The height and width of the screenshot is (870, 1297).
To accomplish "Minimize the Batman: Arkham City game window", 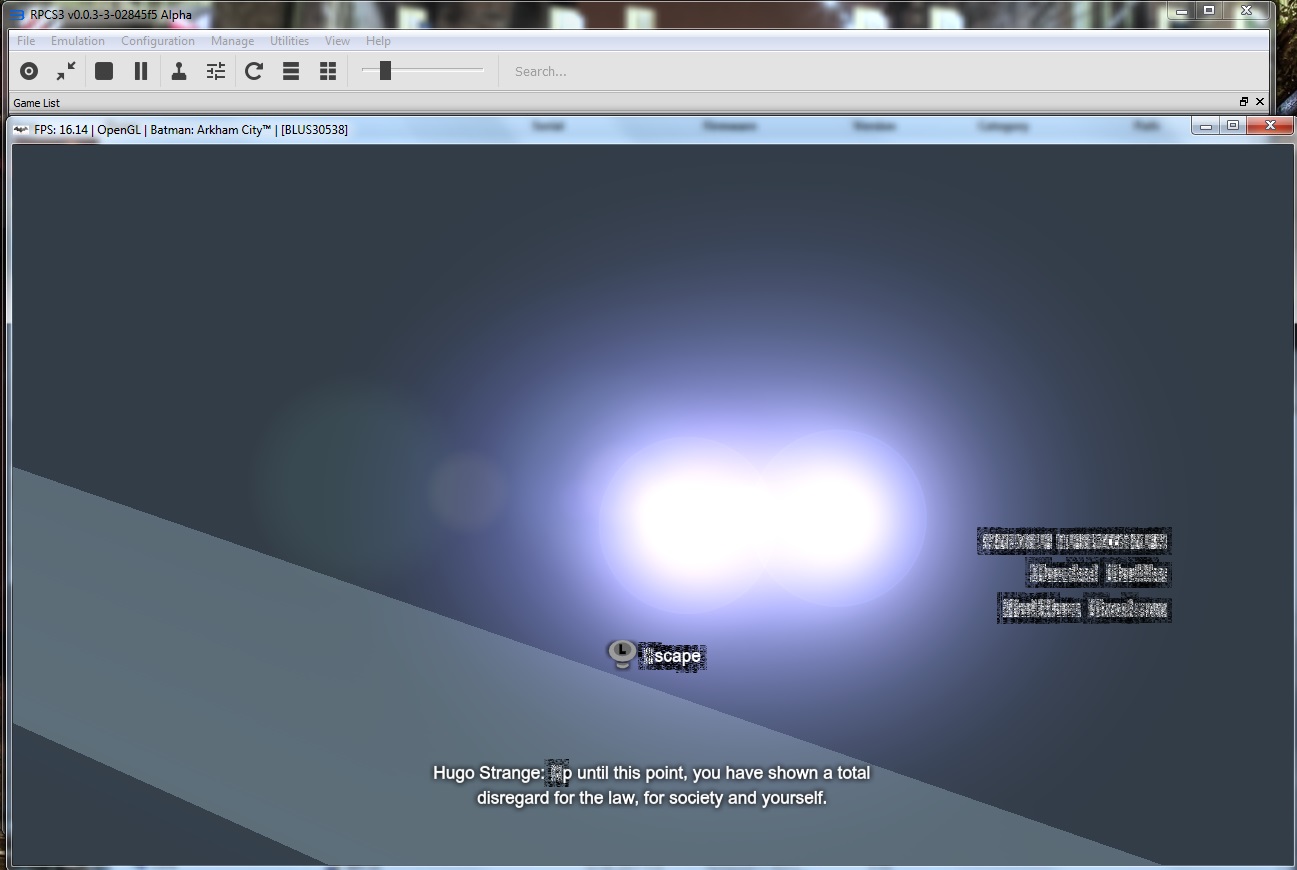I will point(1206,126).
